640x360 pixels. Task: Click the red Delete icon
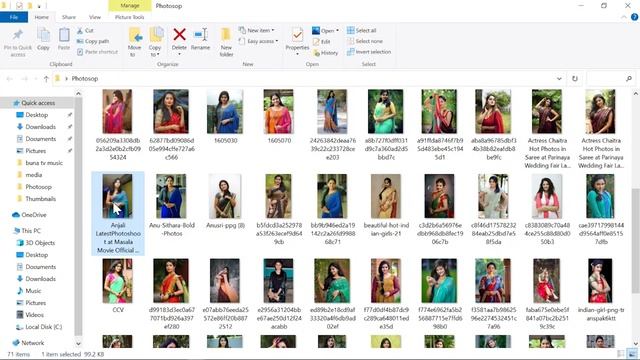[x=179, y=35]
